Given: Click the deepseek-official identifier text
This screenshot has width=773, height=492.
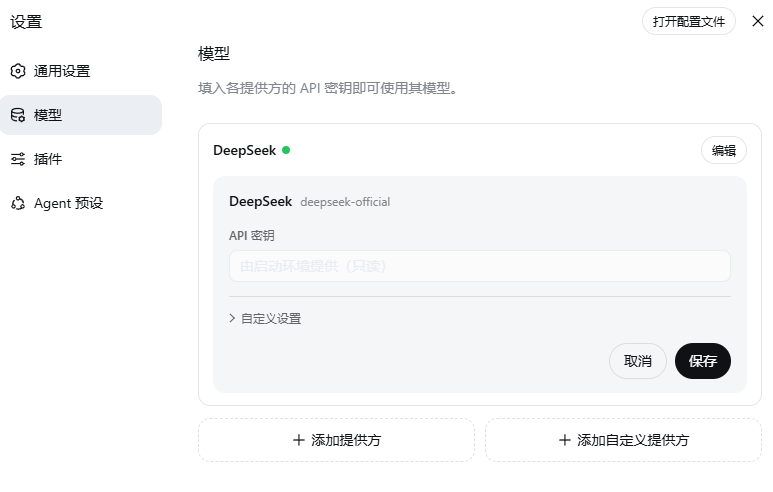Looking at the screenshot, I should pos(345,202).
